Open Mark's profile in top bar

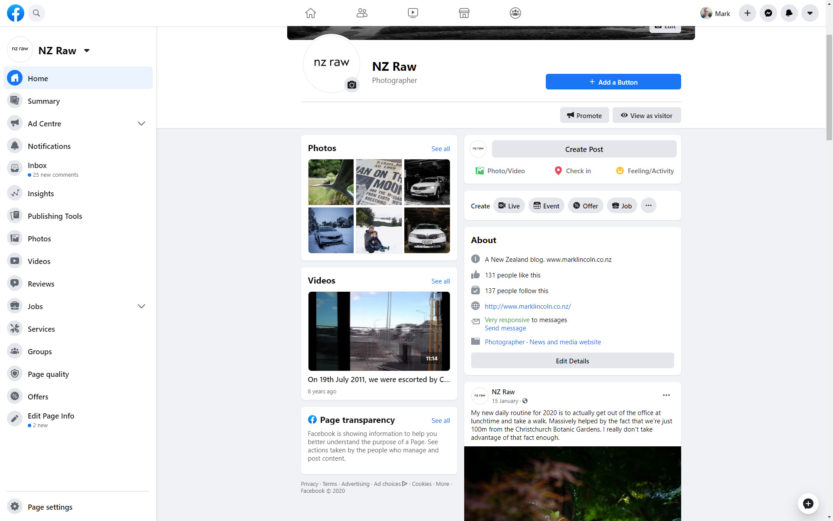[715, 13]
